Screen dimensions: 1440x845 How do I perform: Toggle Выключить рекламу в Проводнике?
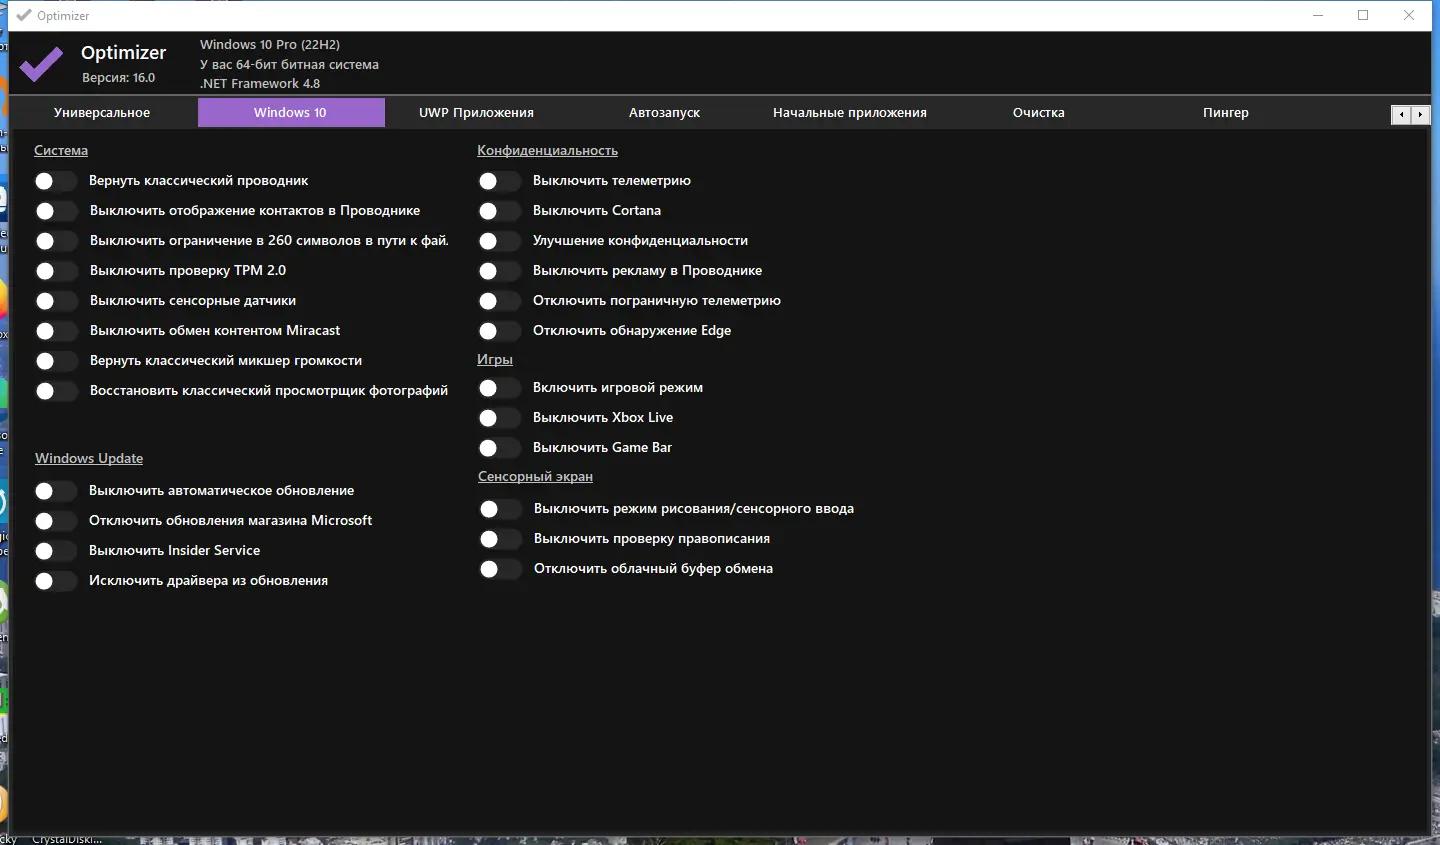pos(499,271)
